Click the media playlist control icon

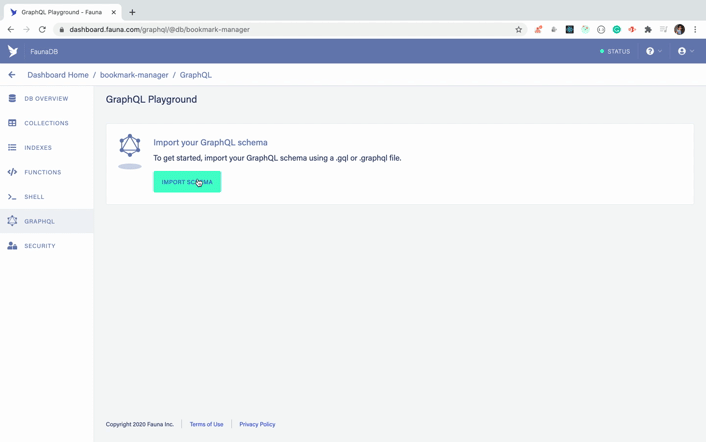click(x=664, y=30)
